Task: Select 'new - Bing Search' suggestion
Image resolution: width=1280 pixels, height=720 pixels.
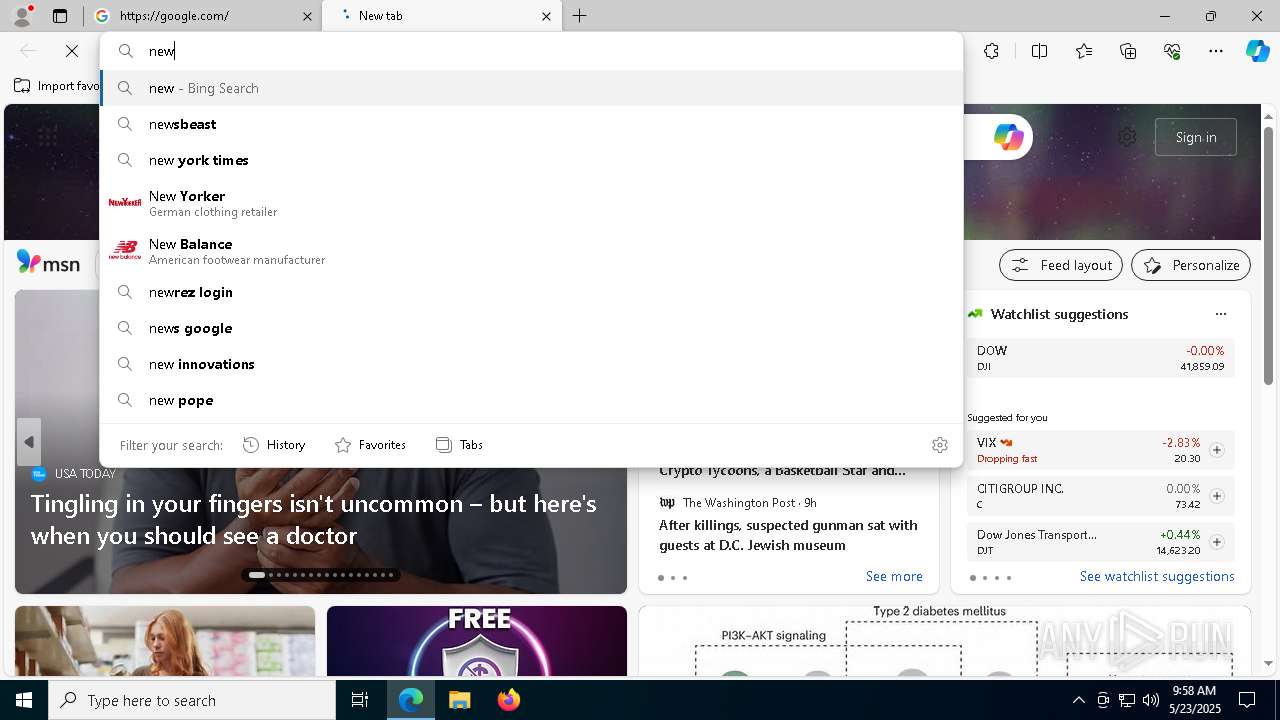Action: point(532,88)
